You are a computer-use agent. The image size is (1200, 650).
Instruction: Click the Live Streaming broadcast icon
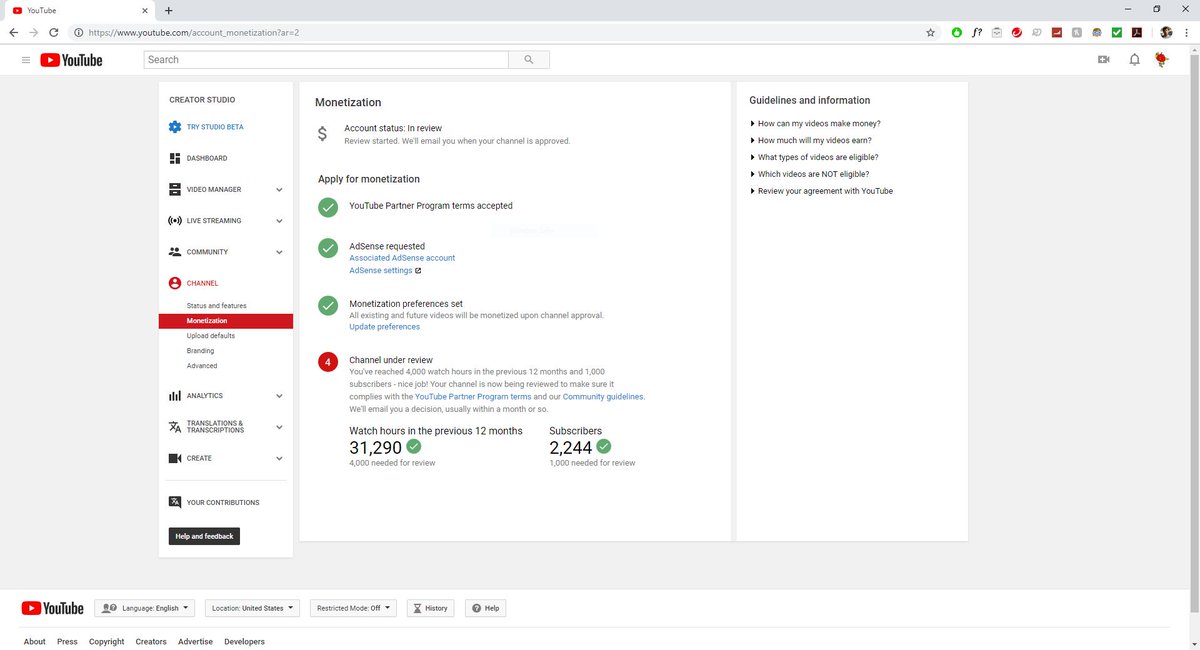175,220
